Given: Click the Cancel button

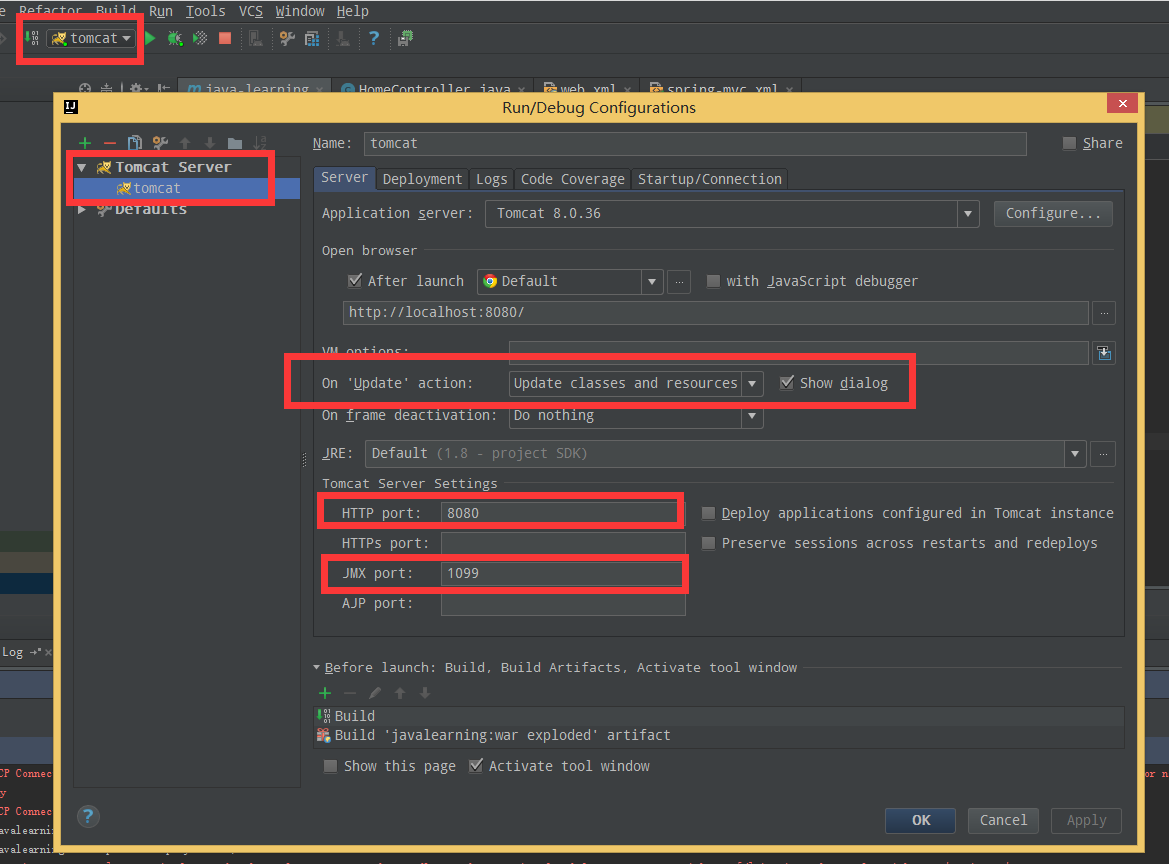Looking at the screenshot, I should tap(1003, 820).
